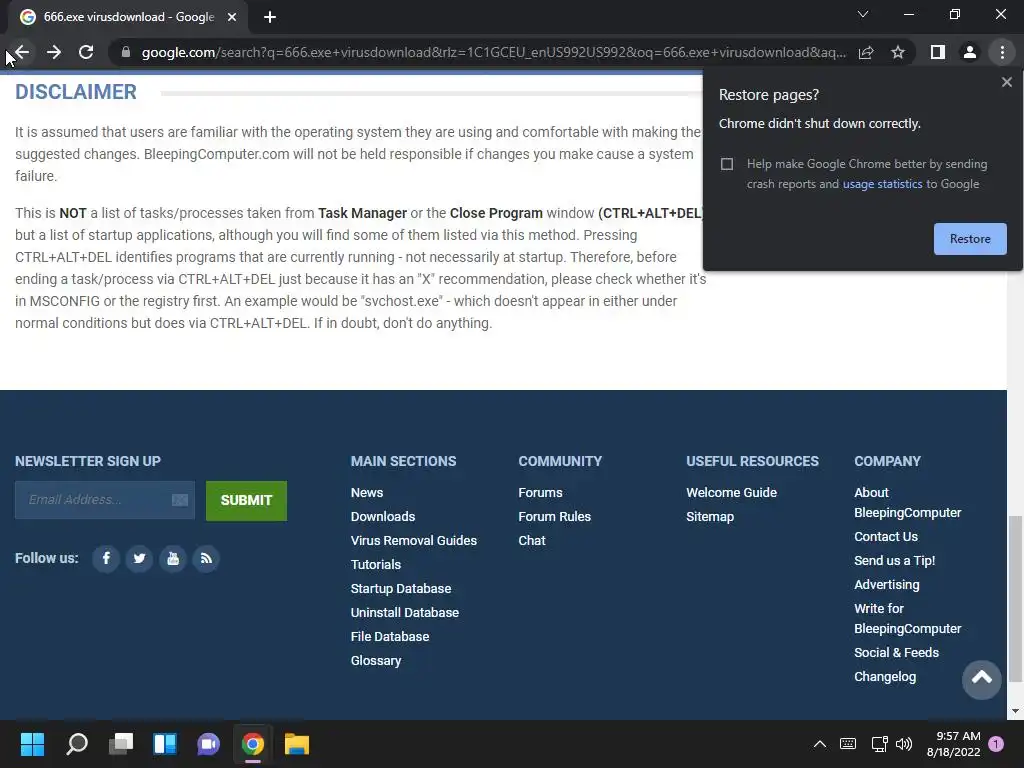Open the volume tray icon
This screenshot has width=1024, height=768.
904,744
